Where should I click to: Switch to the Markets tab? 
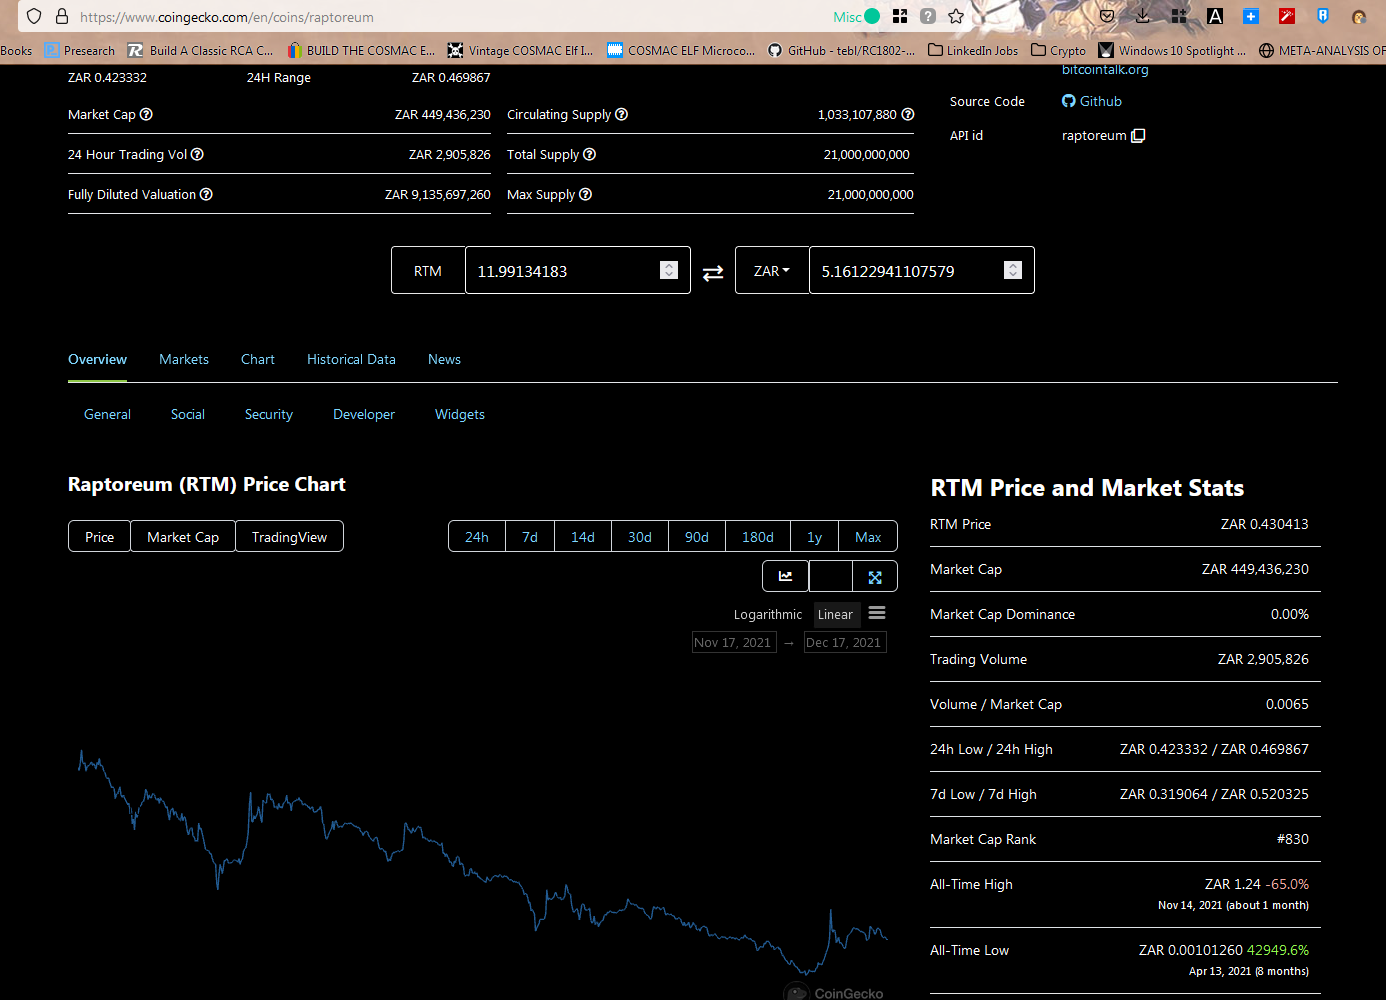pos(184,359)
